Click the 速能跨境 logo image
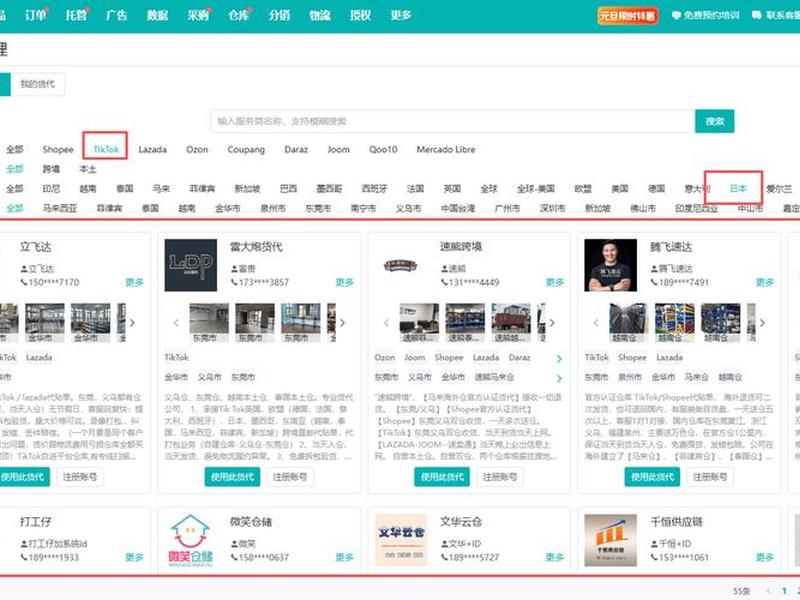Viewport: 800px width, 600px height. 401,265
